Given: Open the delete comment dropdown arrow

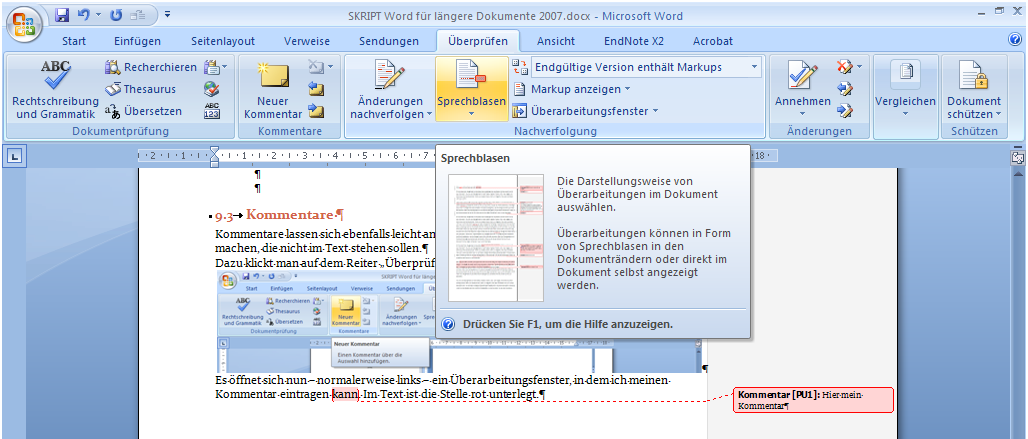Looking at the screenshot, I should pyautogui.click(x=330, y=67).
